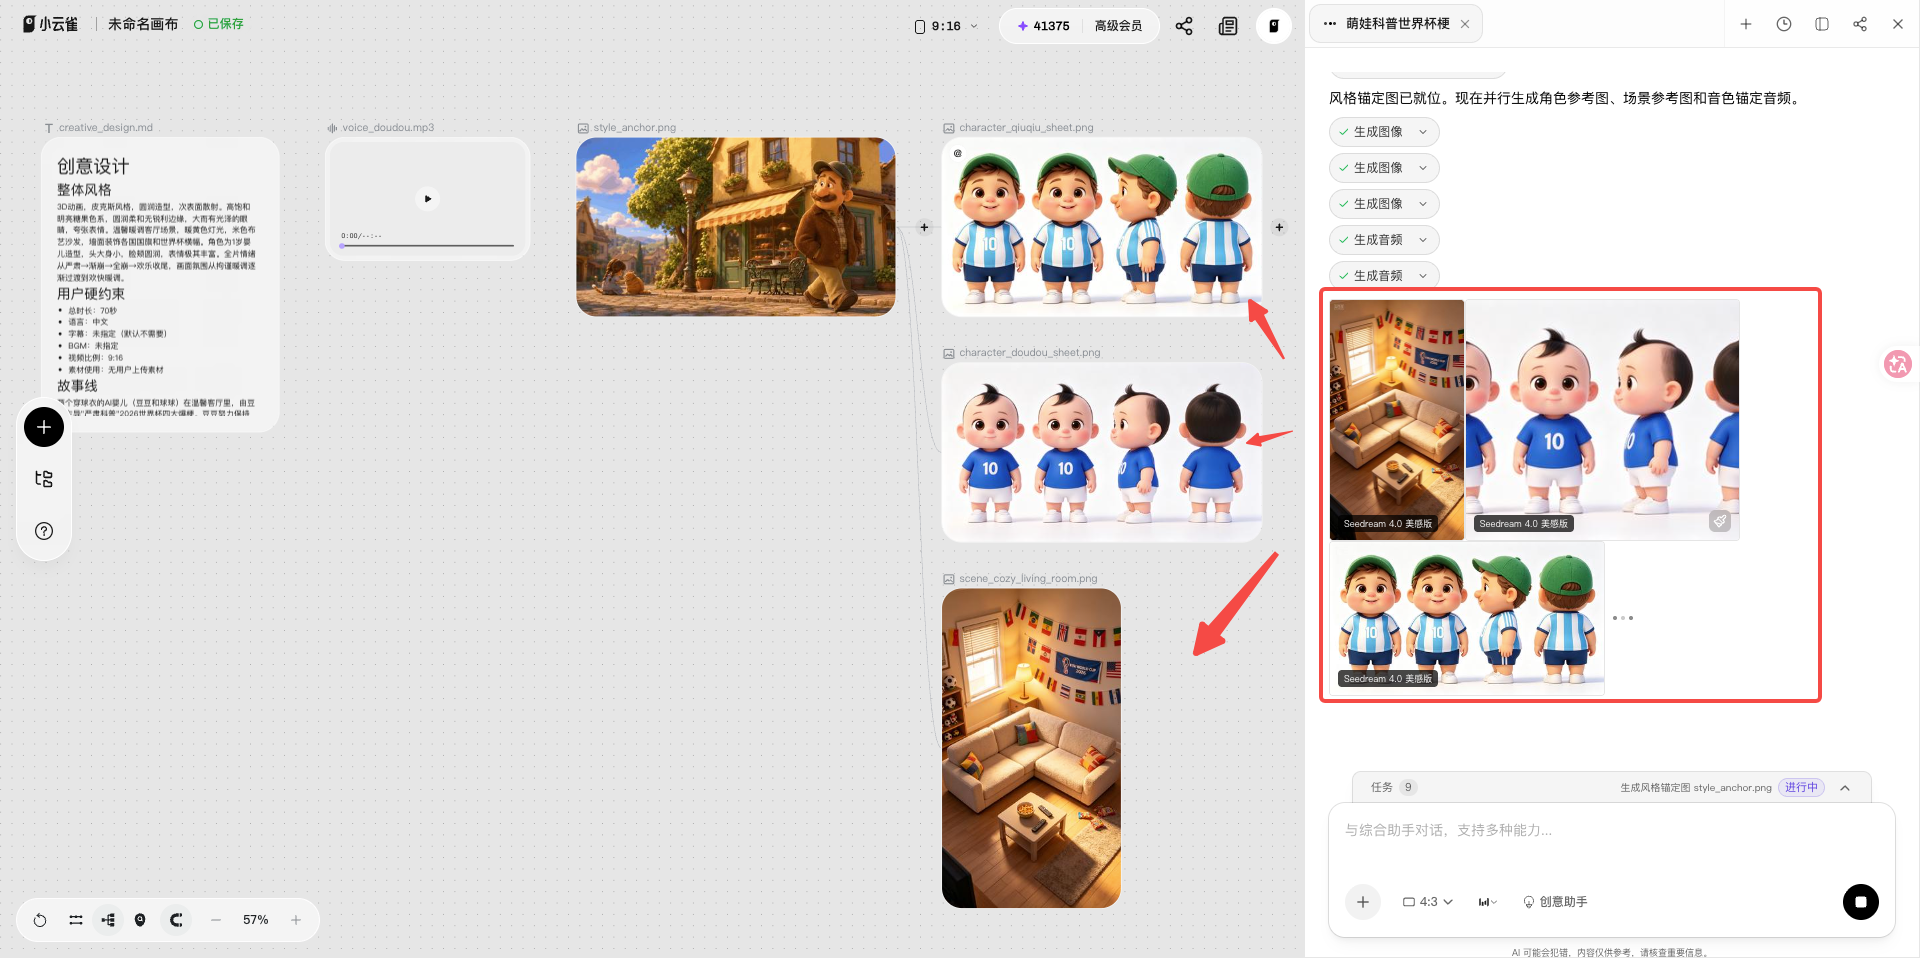Expand the first 生成图像 step
Screen dimensions: 1920x958
[x=1384, y=132]
